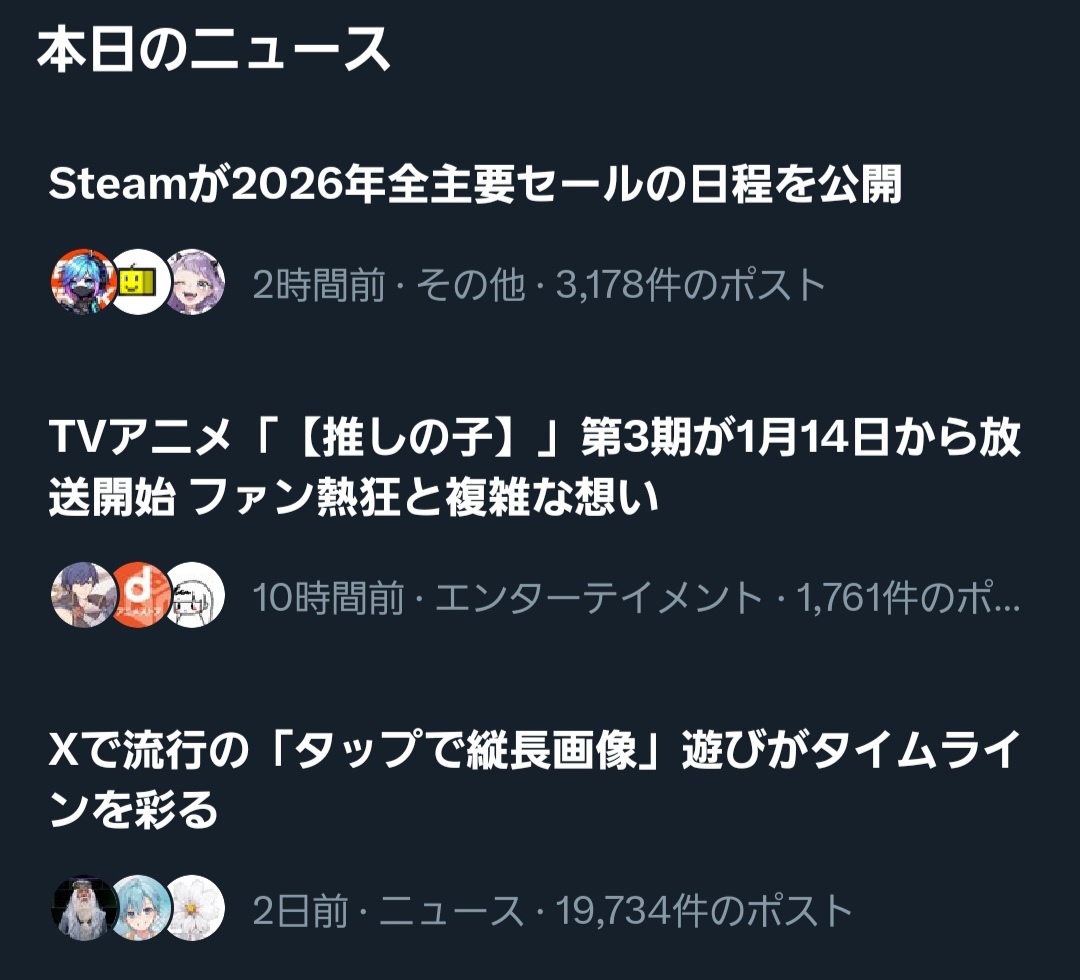Click the second line ファン熱狂と複雑な想い
Viewport: 1080px width, 980px height.
424,498
